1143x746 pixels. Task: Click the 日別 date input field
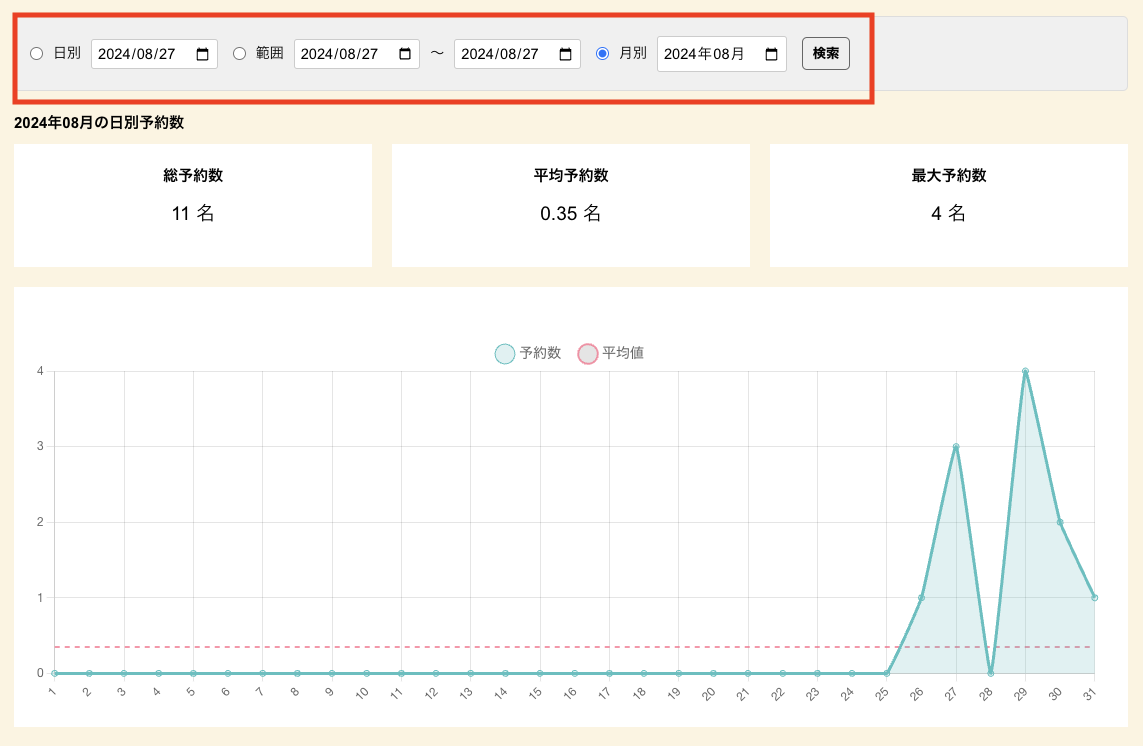[x=154, y=54]
